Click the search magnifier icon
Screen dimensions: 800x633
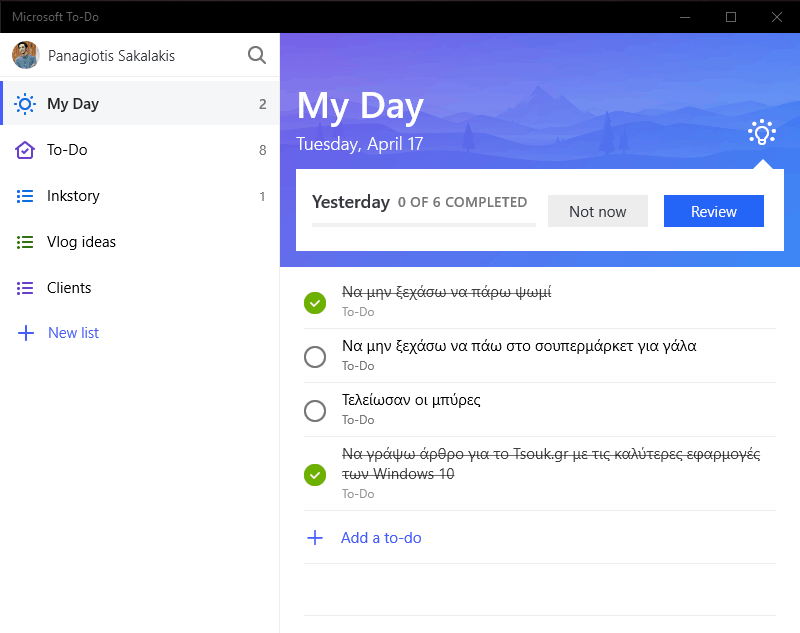(x=257, y=55)
